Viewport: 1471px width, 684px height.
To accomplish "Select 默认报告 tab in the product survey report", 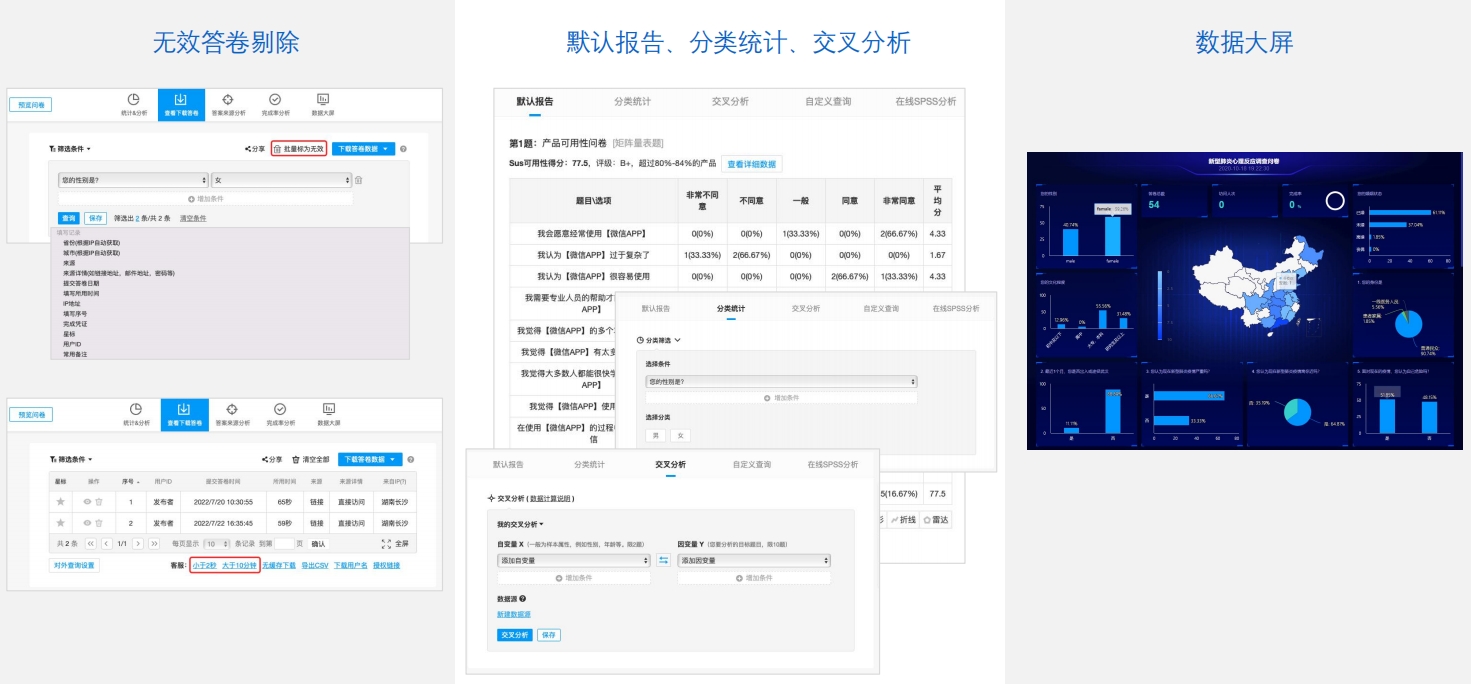I will pyautogui.click(x=535, y=102).
